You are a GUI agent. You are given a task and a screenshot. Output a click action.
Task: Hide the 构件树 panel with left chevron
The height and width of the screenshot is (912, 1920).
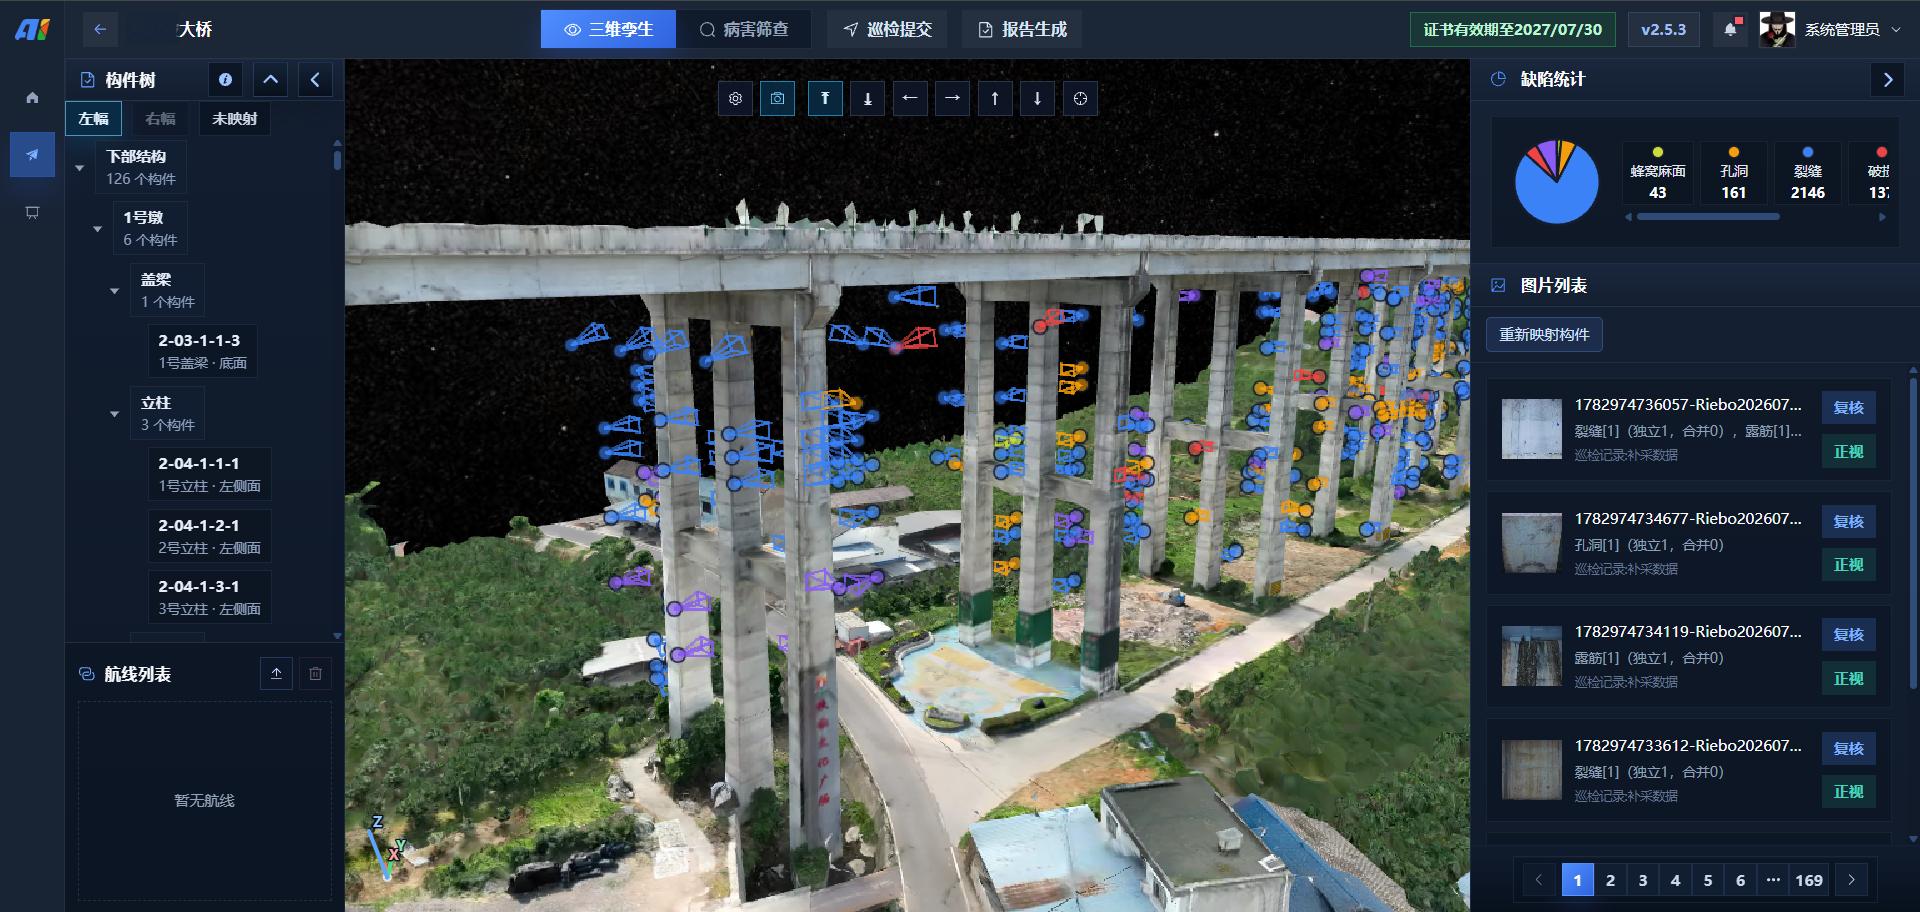(x=315, y=80)
